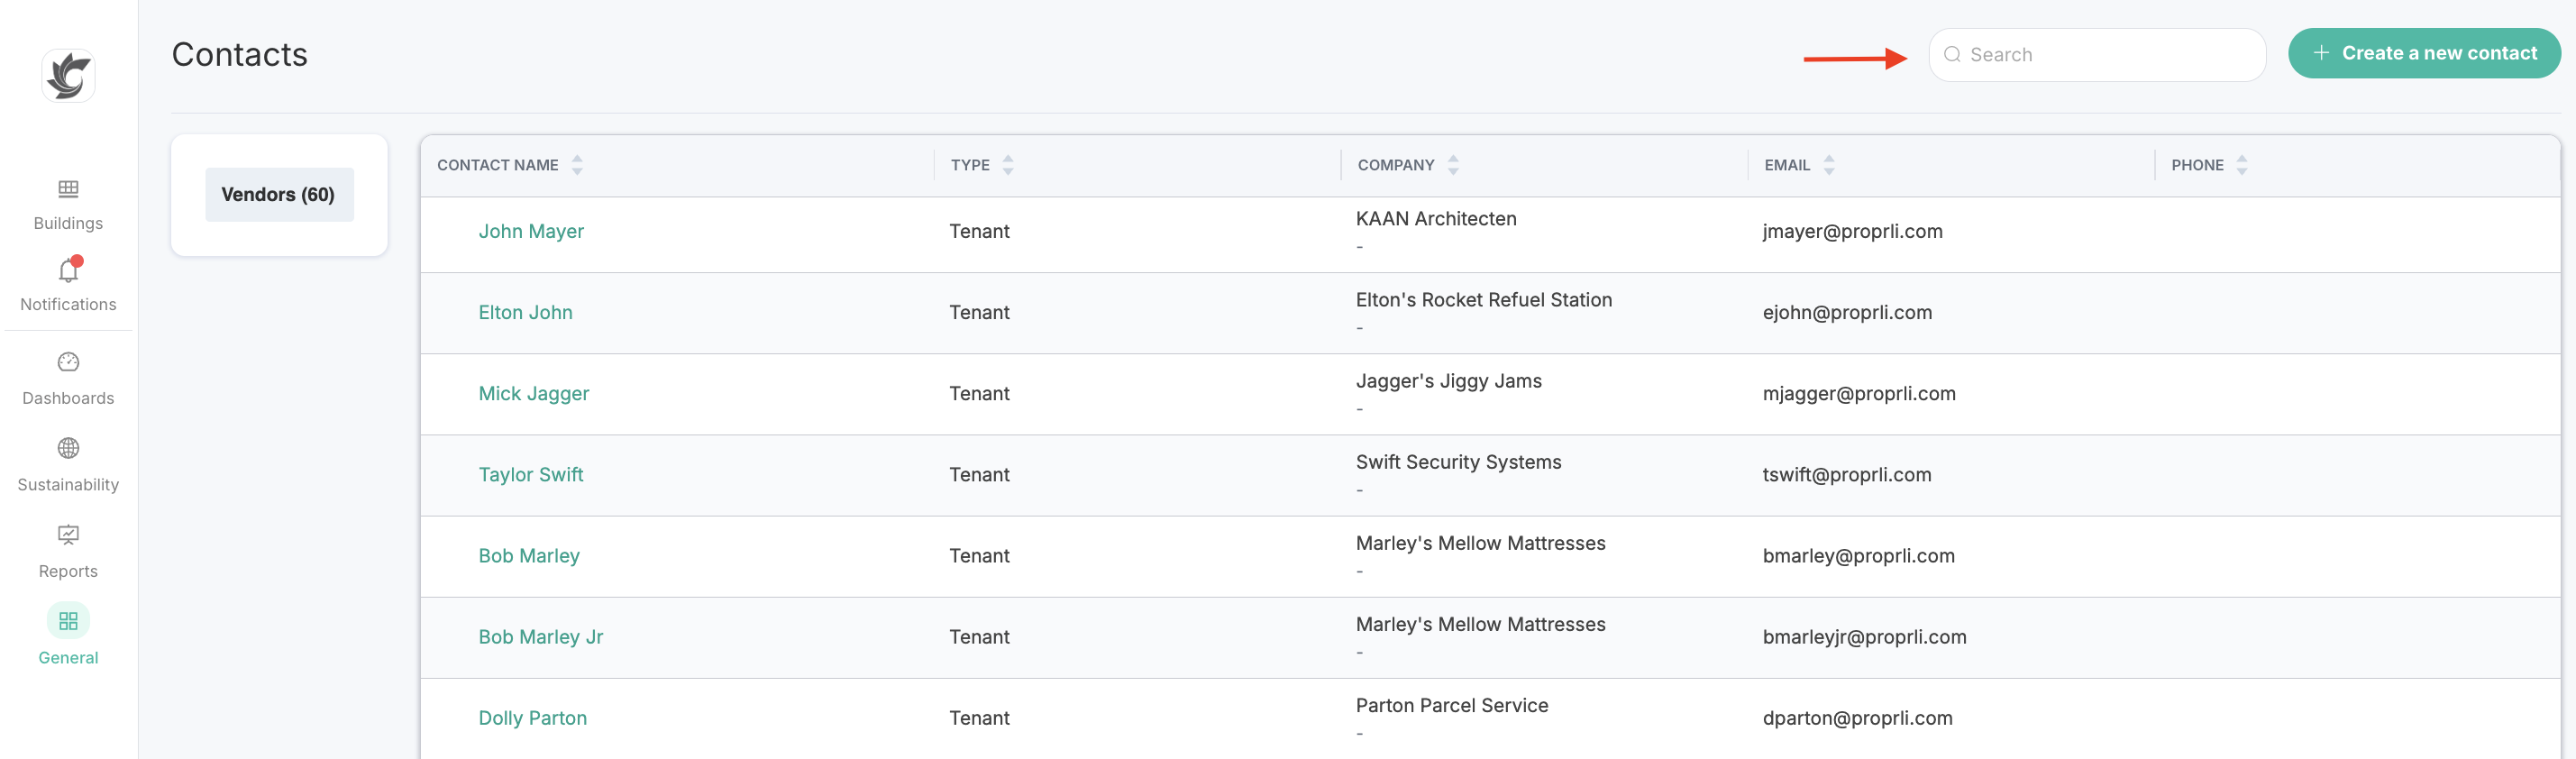Click Tenant type in John Mayer row

pos(979,231)
